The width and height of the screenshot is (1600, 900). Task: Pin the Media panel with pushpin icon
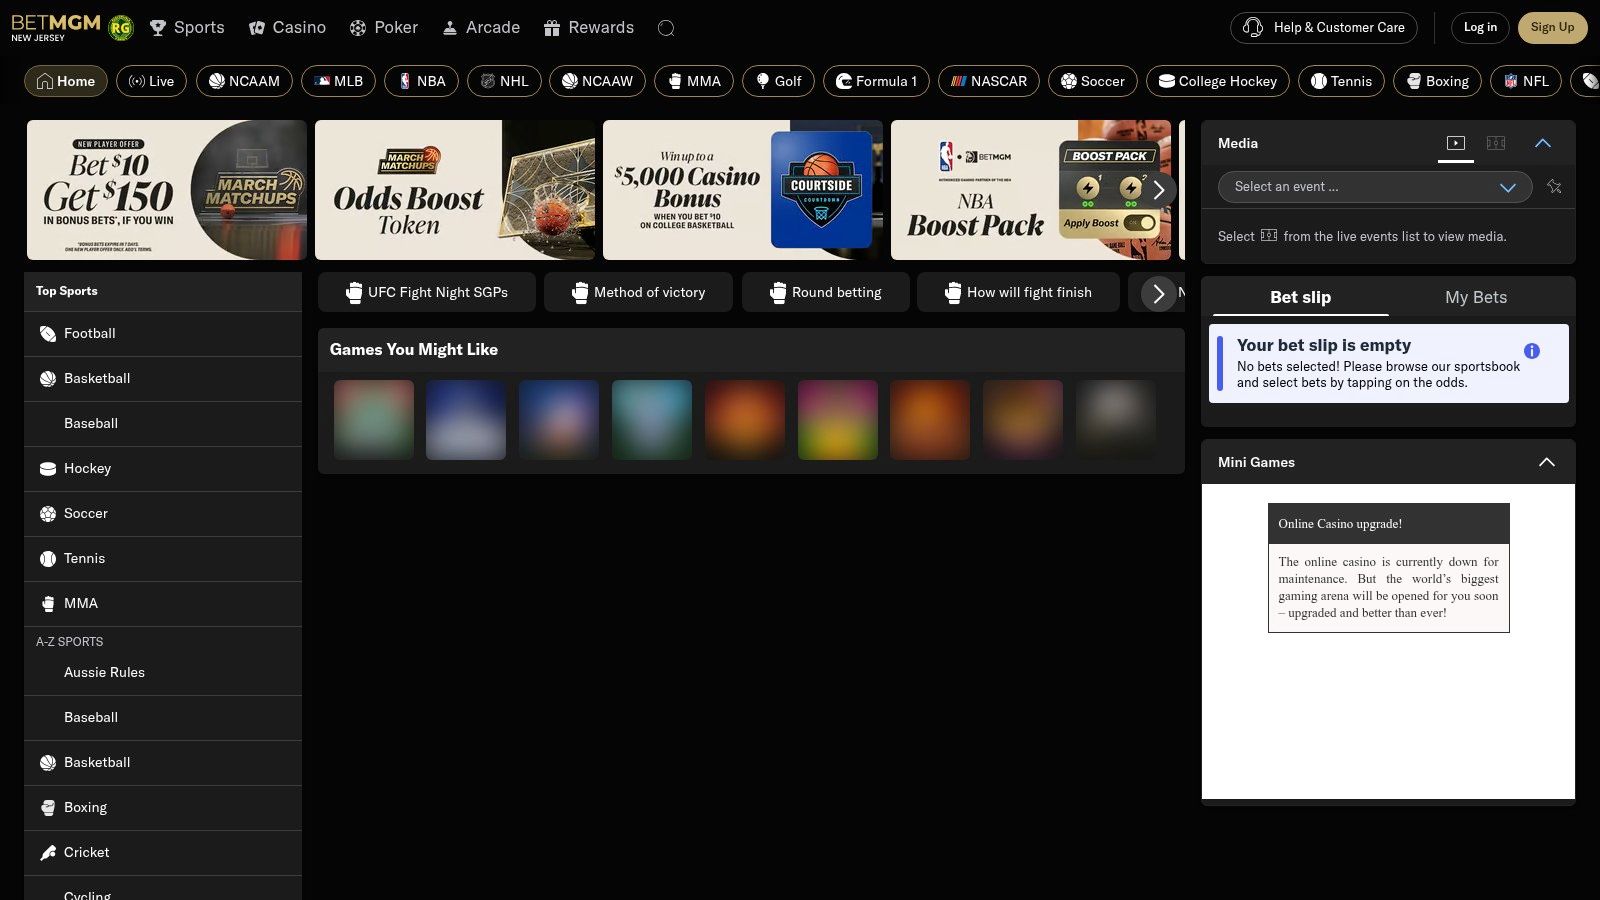1554,187
